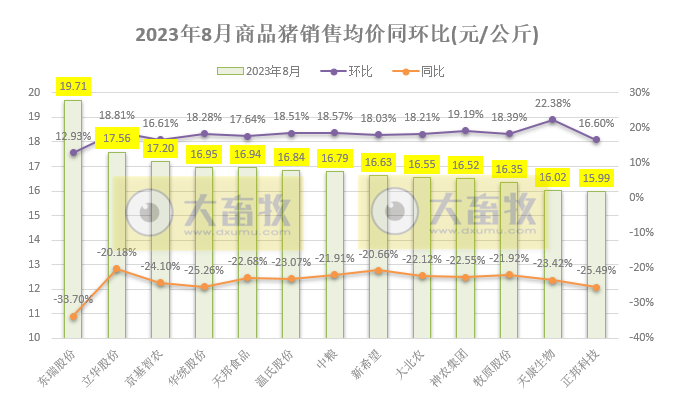This screenshot has width=684, height=408.
Task: Click the 18.51% 环比 label
Action: pos(291,117)
